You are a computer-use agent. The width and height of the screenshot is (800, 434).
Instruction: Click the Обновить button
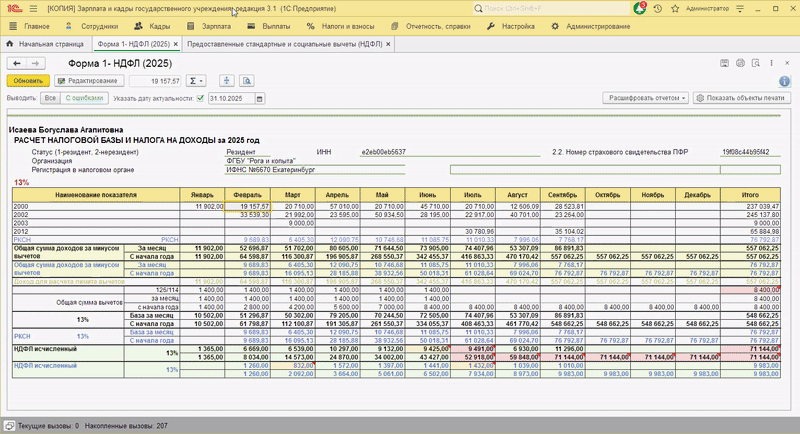click(x=28, y=81)
